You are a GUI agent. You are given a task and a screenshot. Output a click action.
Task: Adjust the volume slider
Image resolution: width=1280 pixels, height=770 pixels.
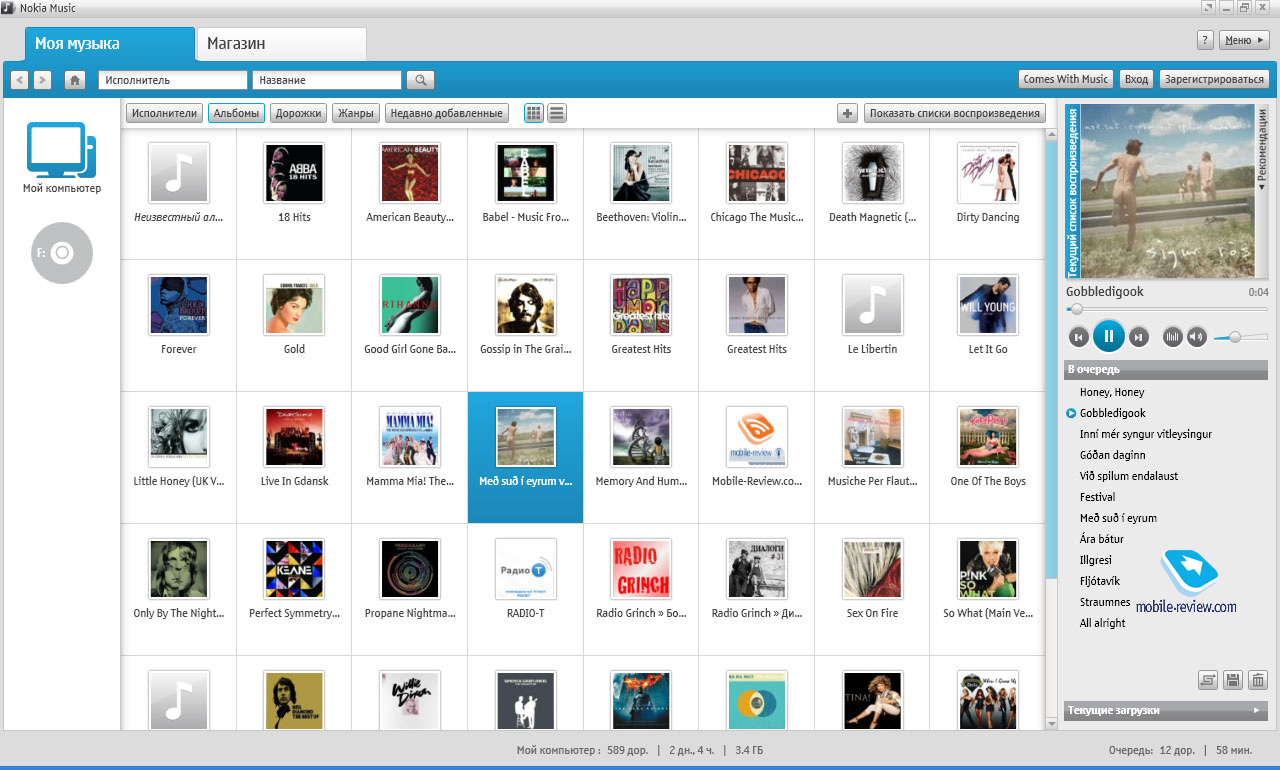point(1241,337)
